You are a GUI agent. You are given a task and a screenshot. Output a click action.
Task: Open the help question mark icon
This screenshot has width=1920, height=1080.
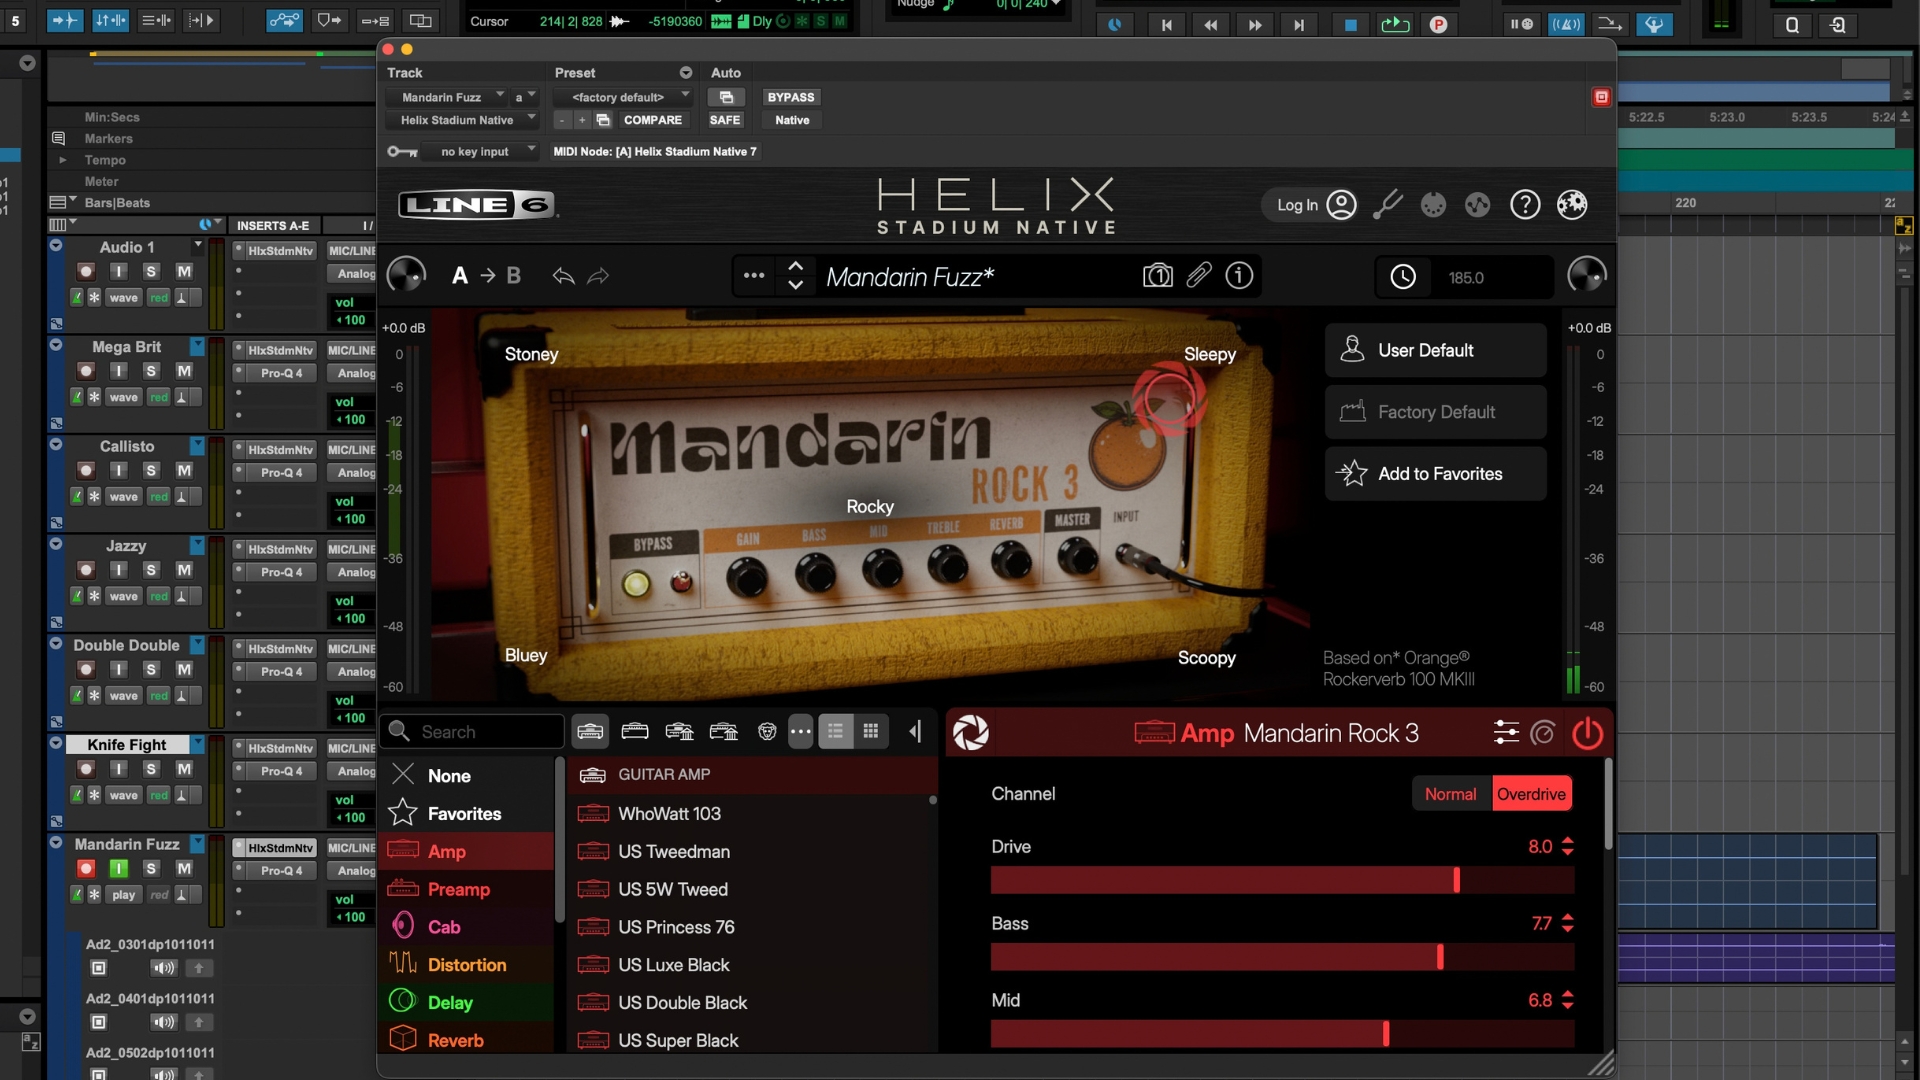tap(1525, 205)
